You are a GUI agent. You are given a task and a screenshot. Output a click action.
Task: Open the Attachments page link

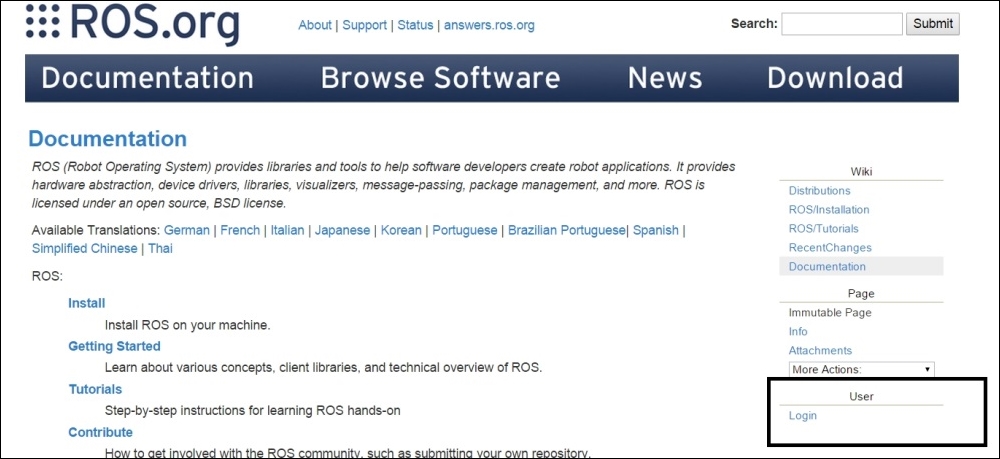click(x=820, y=351)
